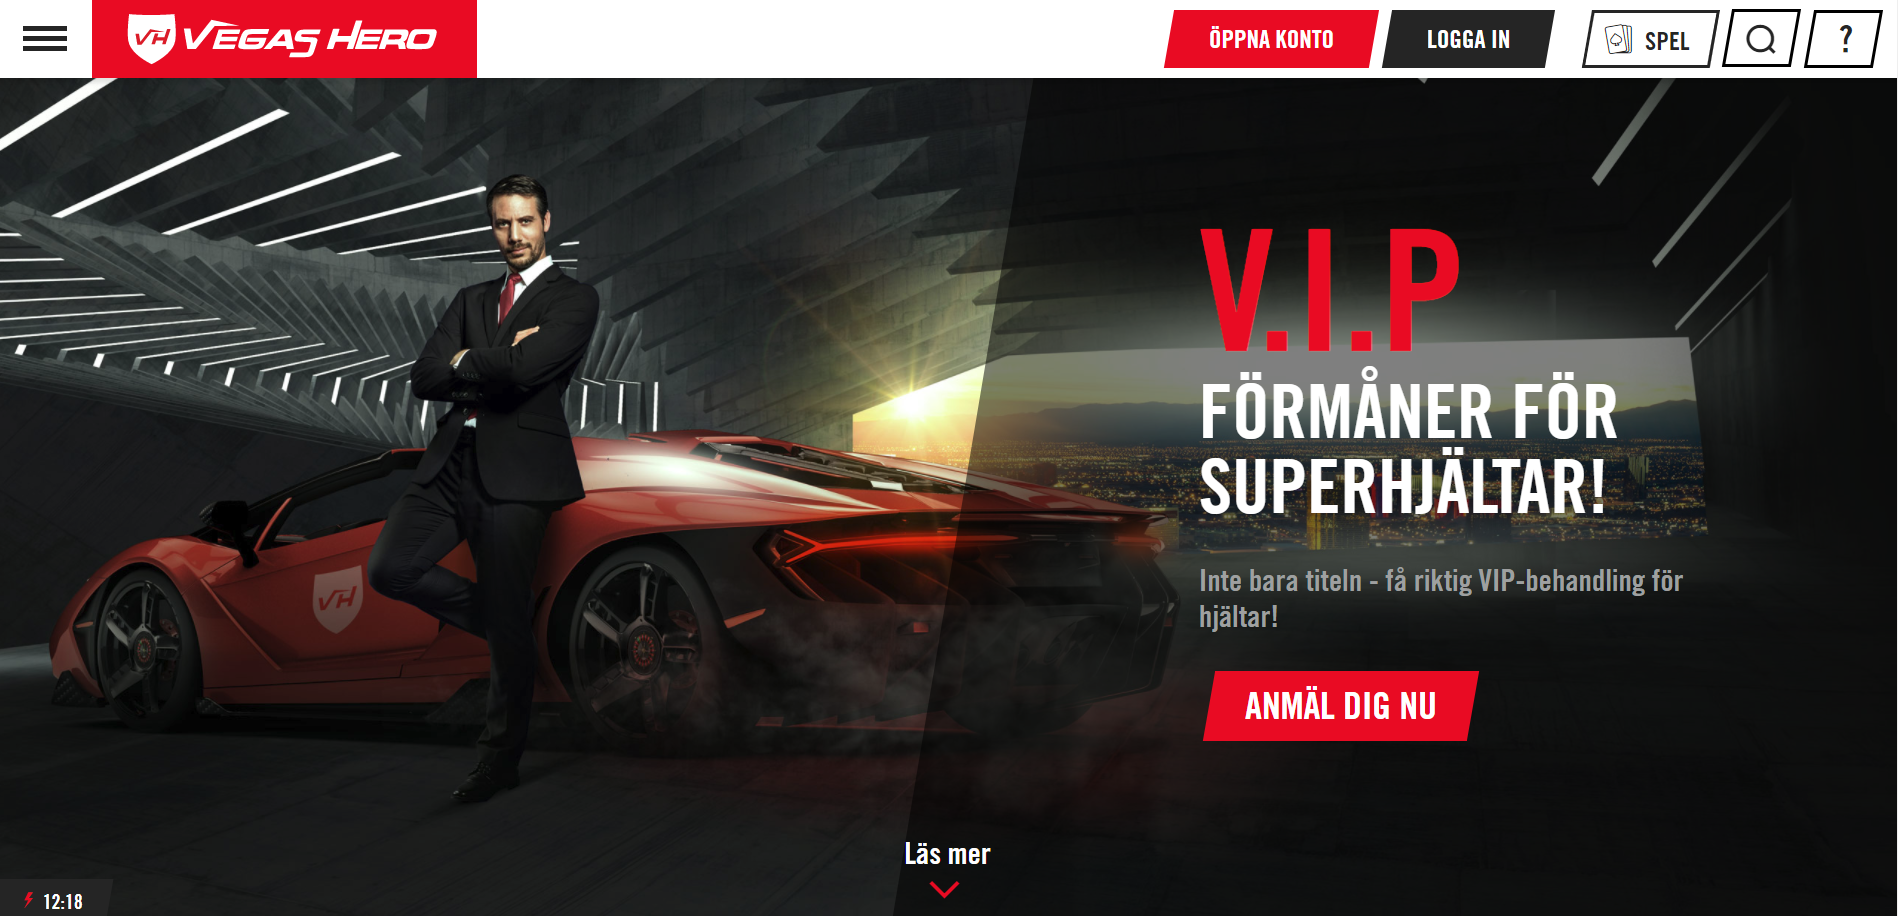Open the hamburger navigation menu
Screen dimensions: 1898x916
tap(45, 39)
